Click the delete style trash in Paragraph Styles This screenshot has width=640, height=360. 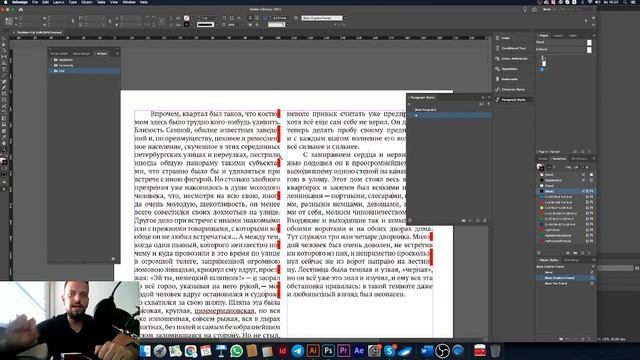tap(485, 220)
